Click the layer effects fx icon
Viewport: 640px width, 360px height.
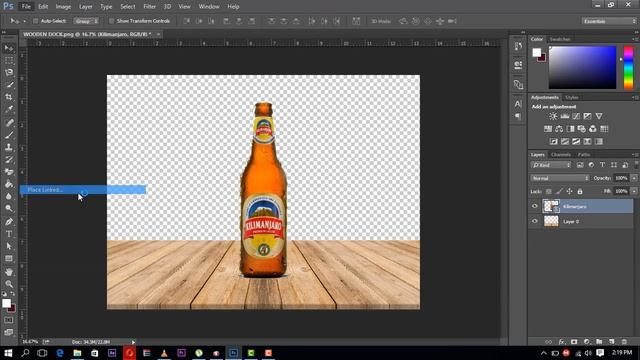(x=562, y=342)
